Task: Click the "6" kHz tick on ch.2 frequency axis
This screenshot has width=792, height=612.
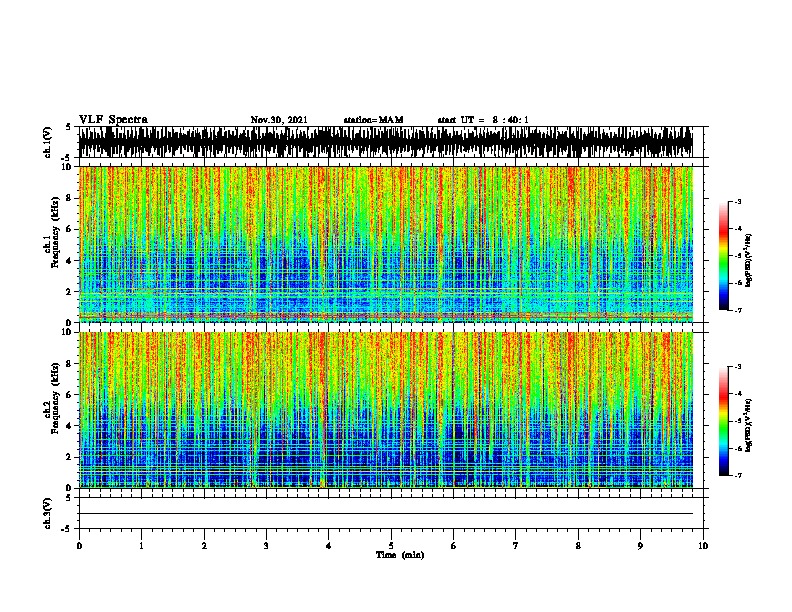Action: (x=70, y=395)
